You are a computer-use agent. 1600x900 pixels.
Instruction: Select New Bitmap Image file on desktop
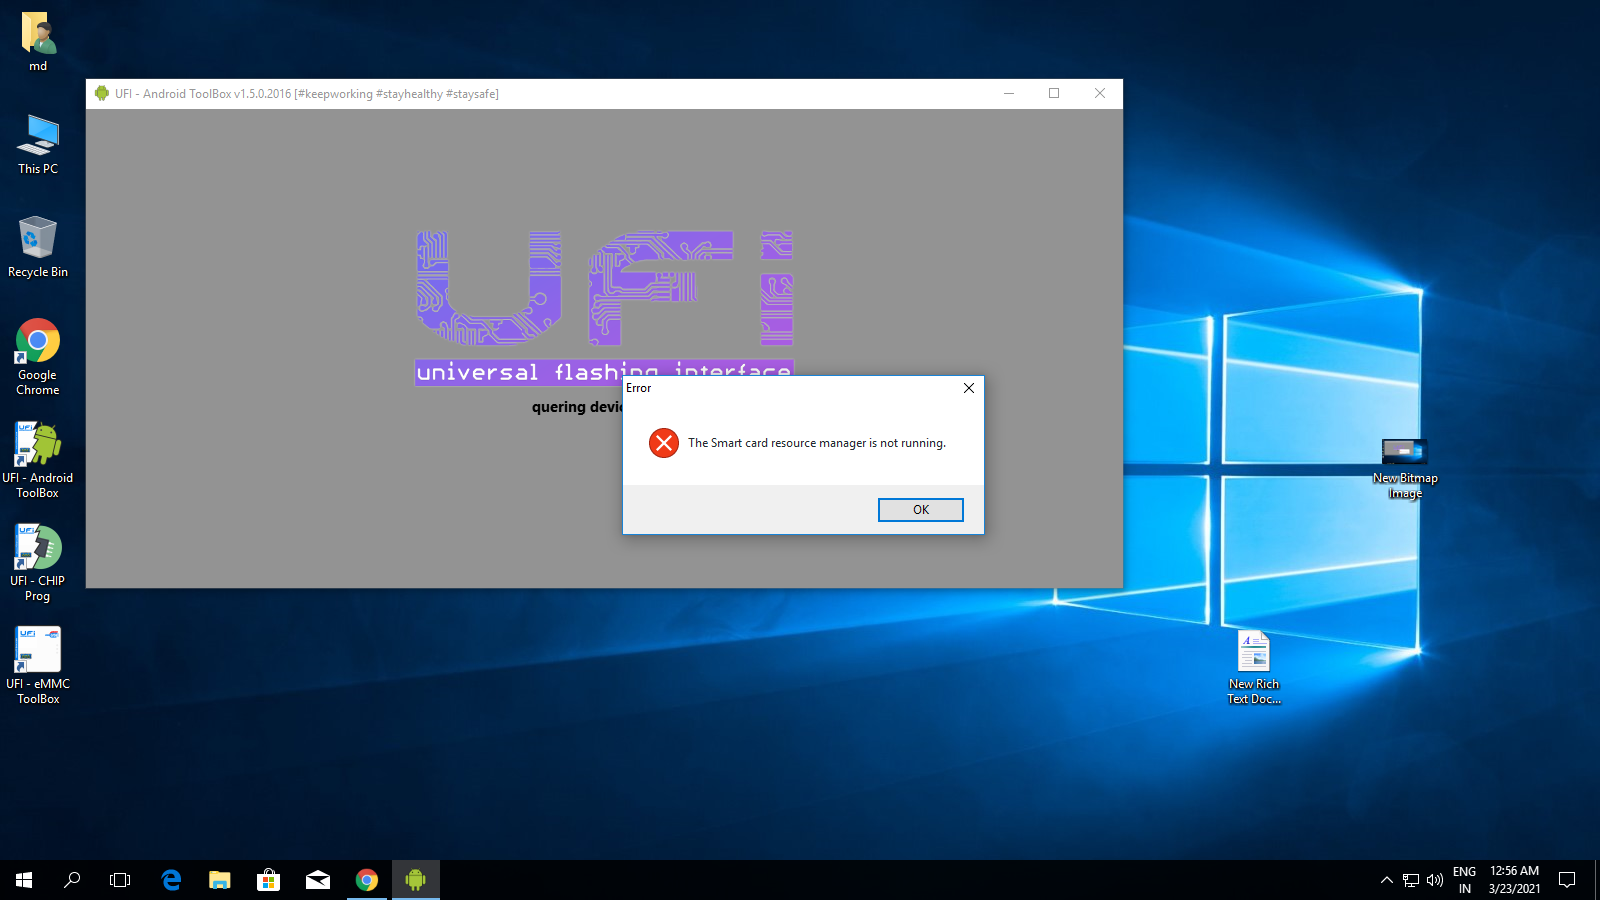(x=1405, y=468)
